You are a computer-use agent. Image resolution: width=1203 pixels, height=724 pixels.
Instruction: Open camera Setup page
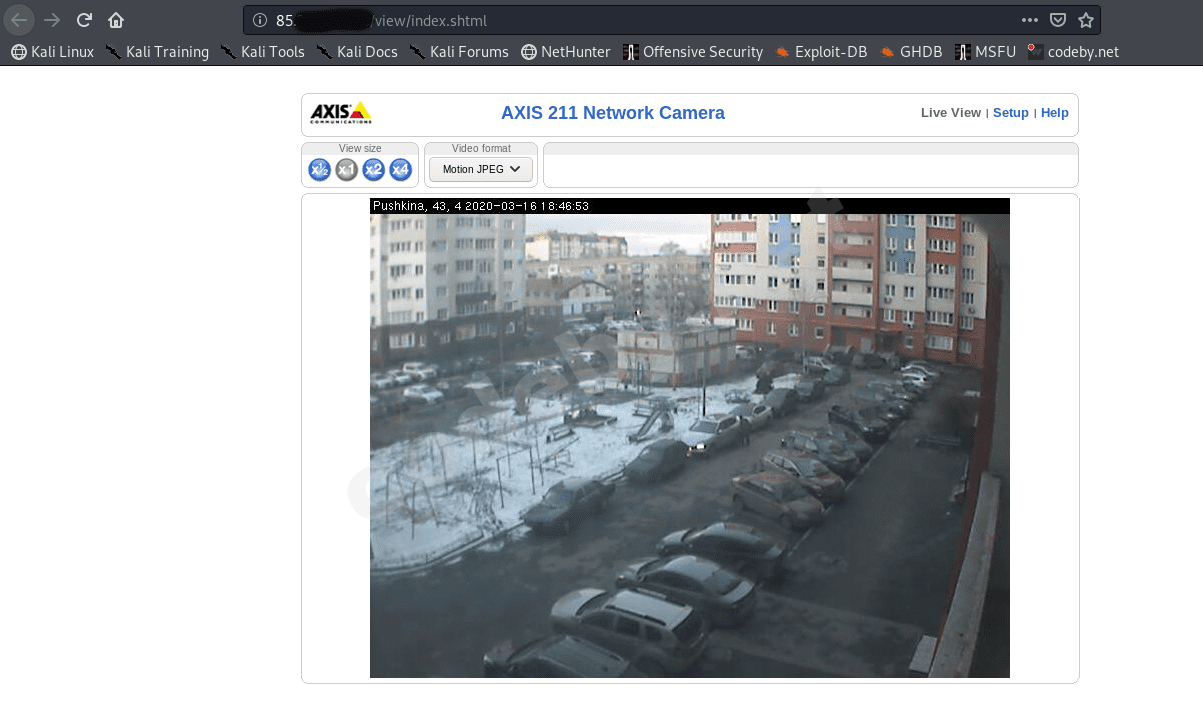[x=1010, y=113]
